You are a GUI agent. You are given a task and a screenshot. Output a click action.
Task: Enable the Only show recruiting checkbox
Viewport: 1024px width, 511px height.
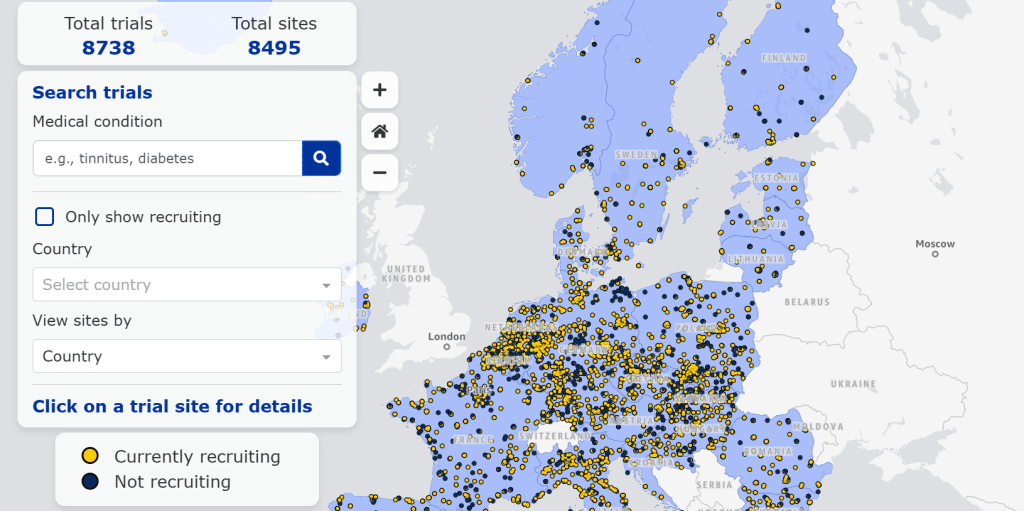tap(45, 217)
